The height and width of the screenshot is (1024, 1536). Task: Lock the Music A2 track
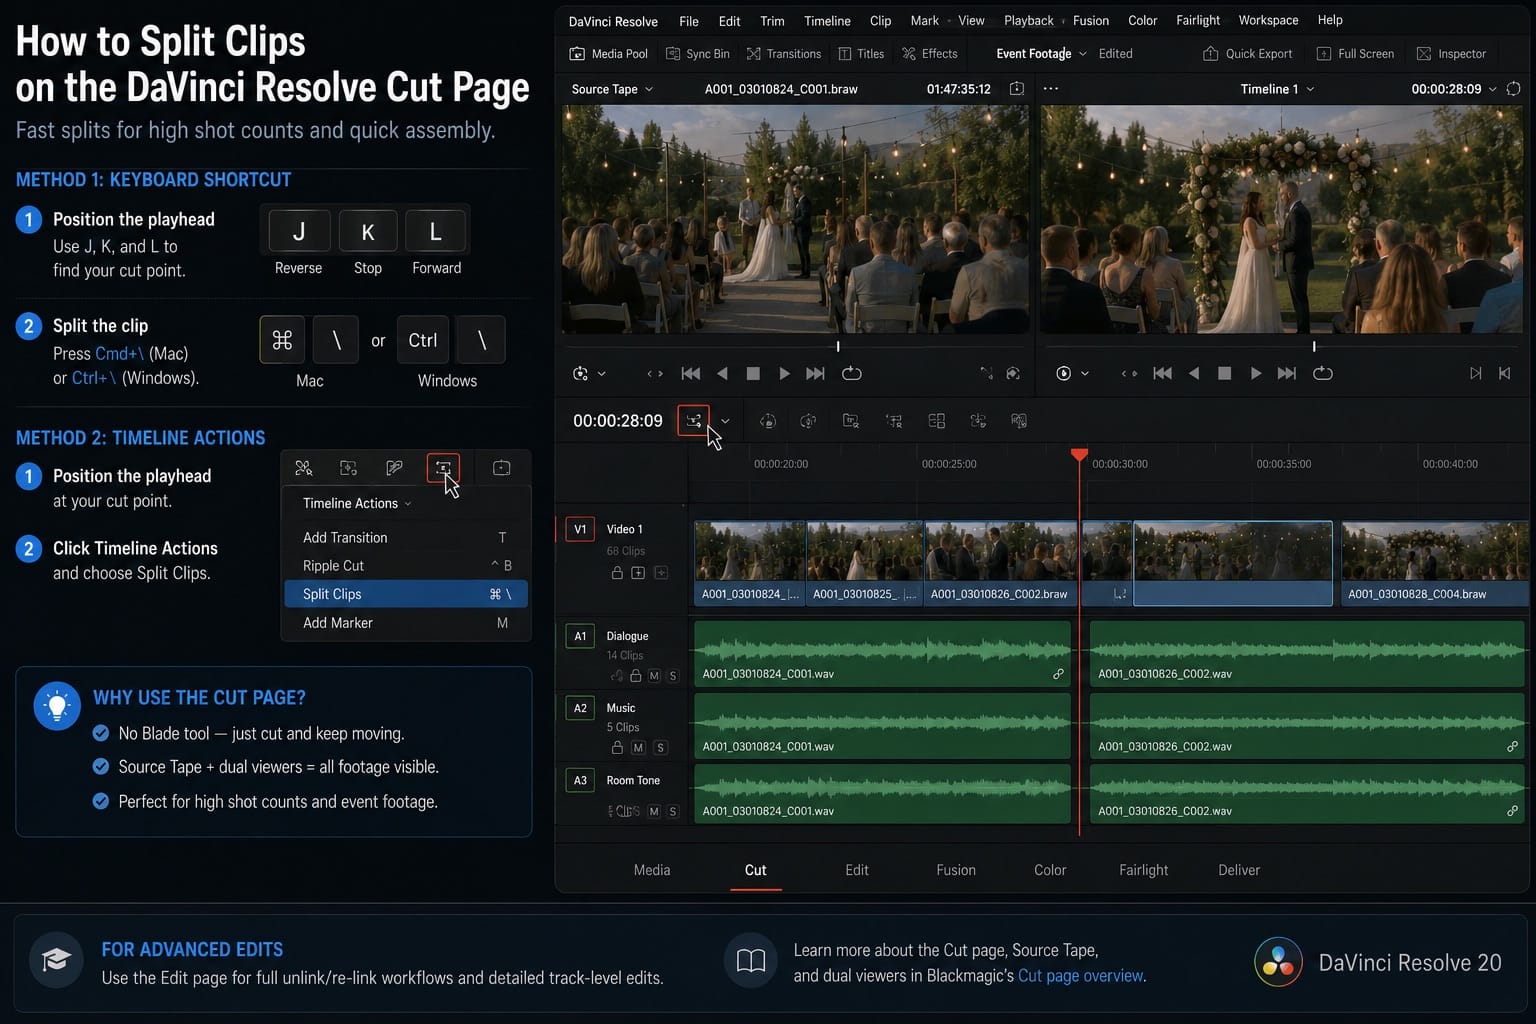point(617,748)
